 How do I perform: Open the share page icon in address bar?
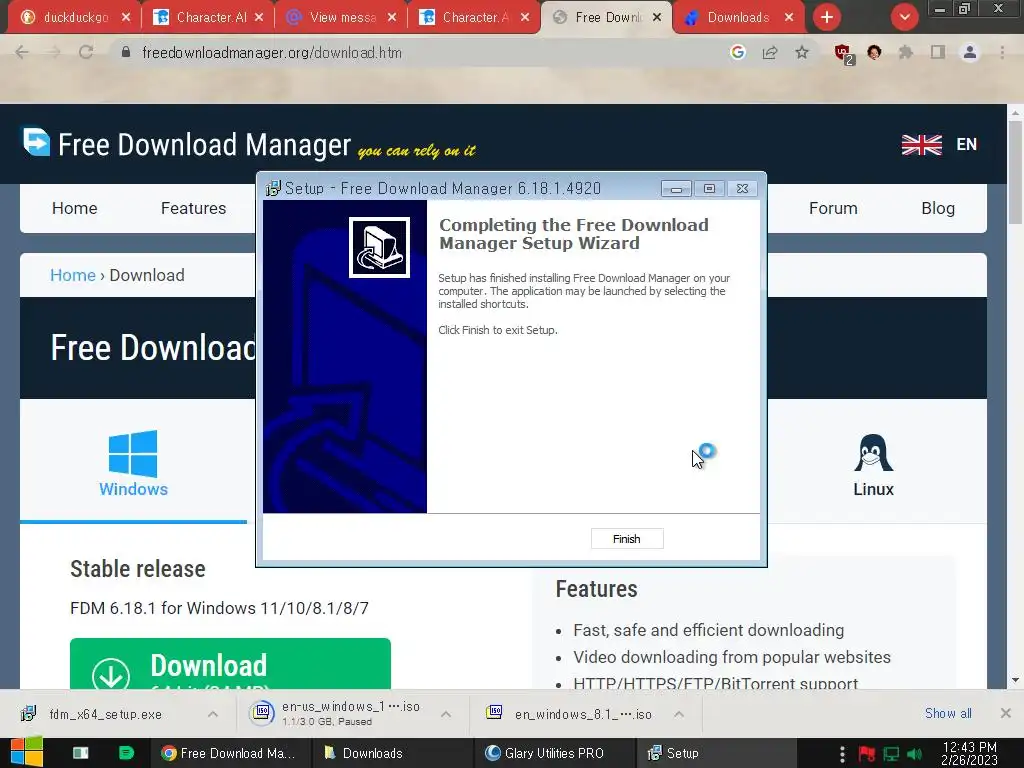tap(770, 53)
